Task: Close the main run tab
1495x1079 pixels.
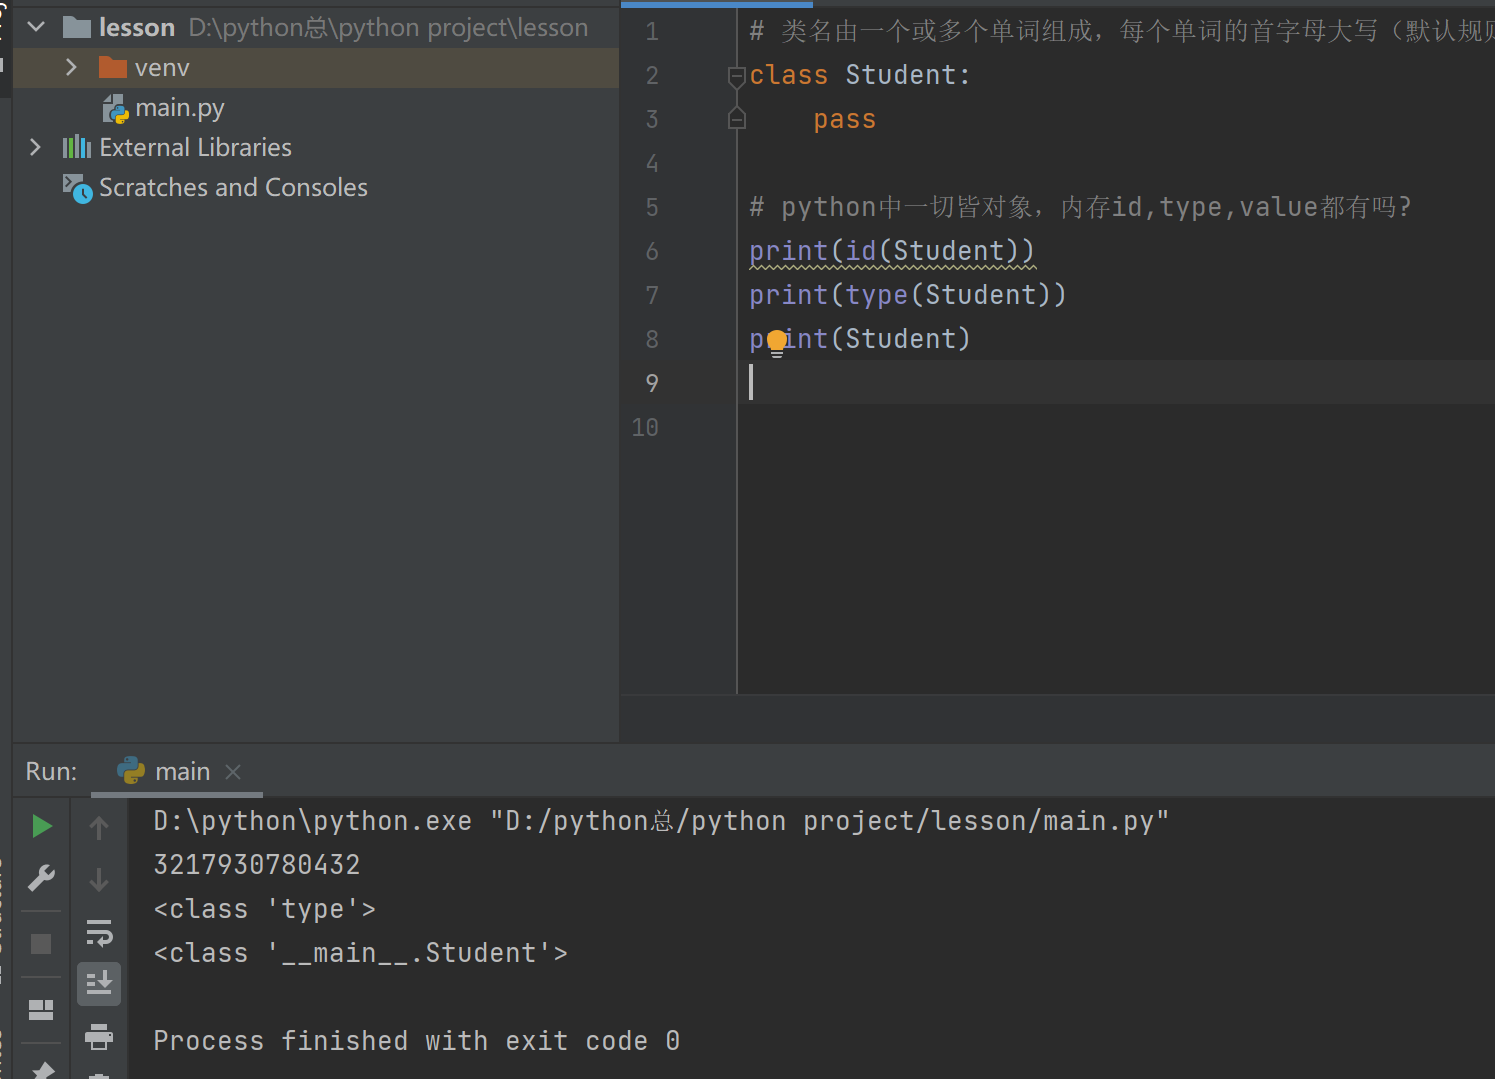Action: [233, 772]
